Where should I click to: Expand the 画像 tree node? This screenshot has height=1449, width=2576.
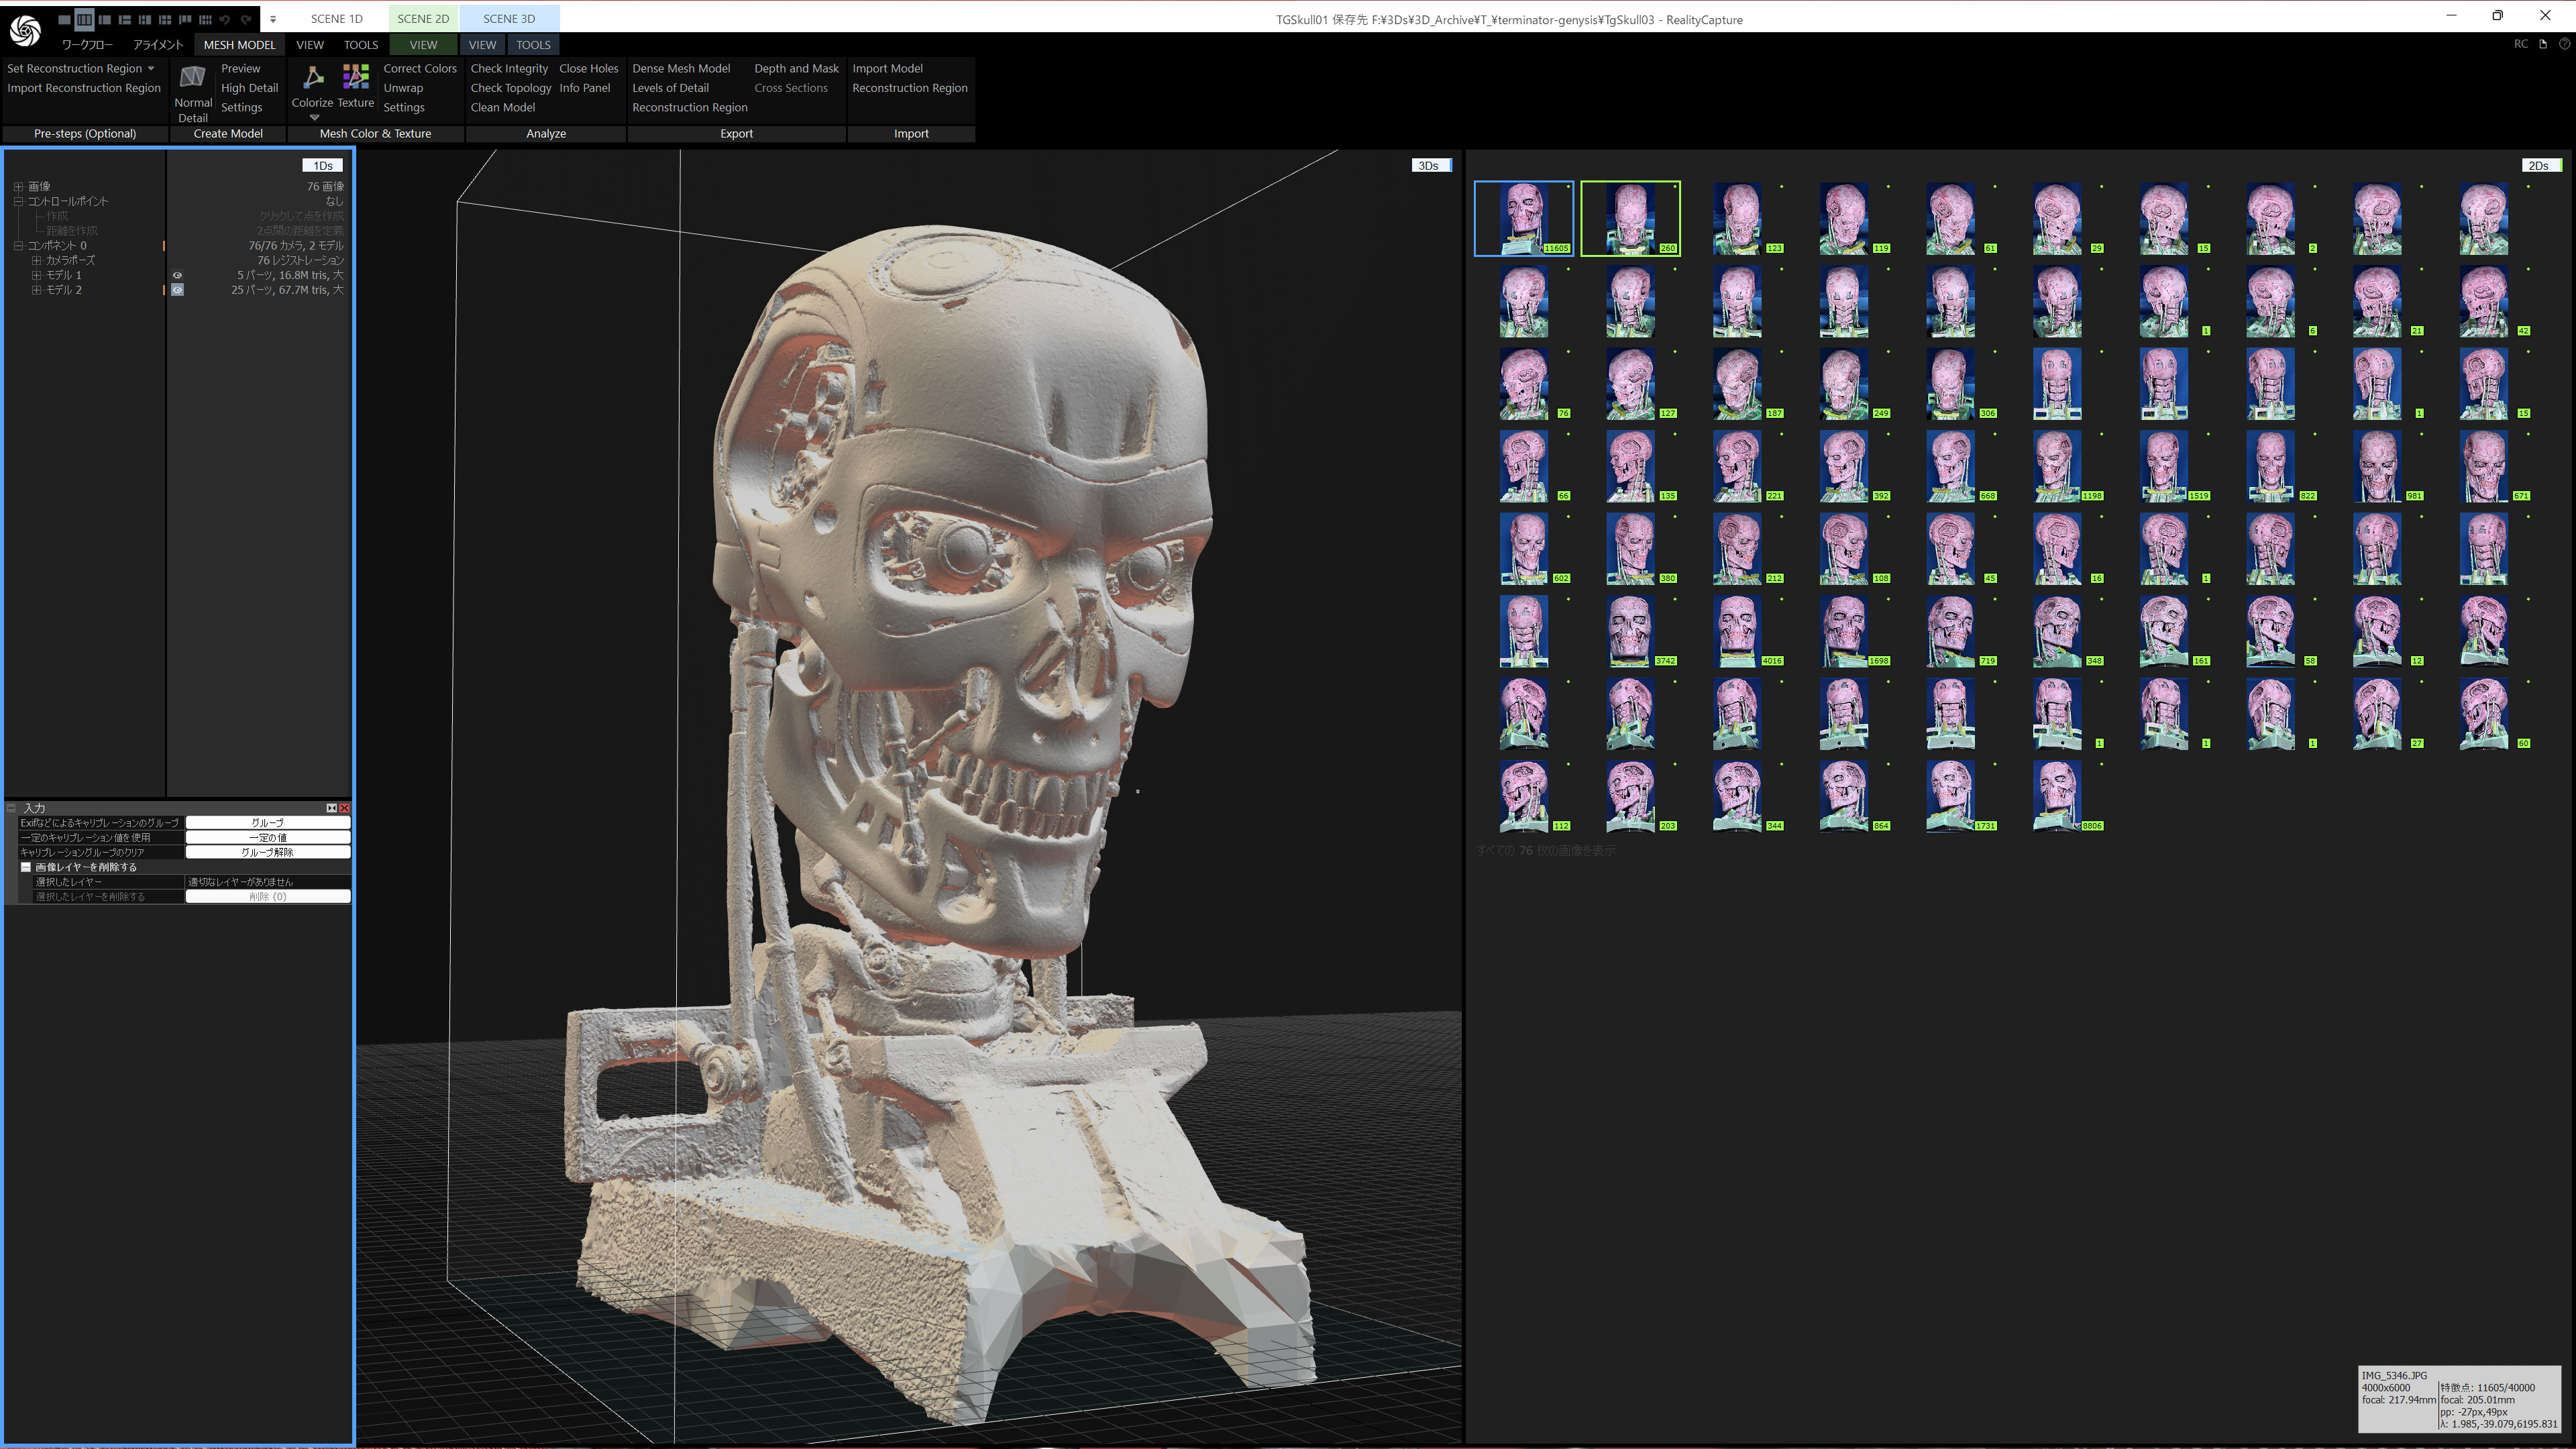pos(18,187)
